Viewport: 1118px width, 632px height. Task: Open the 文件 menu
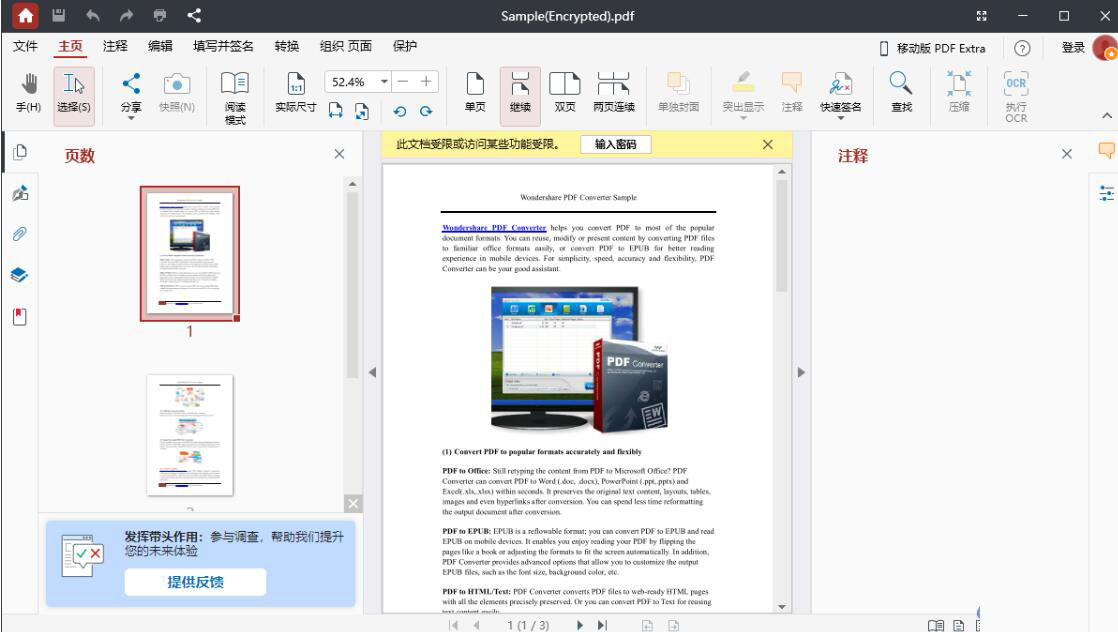25,46
